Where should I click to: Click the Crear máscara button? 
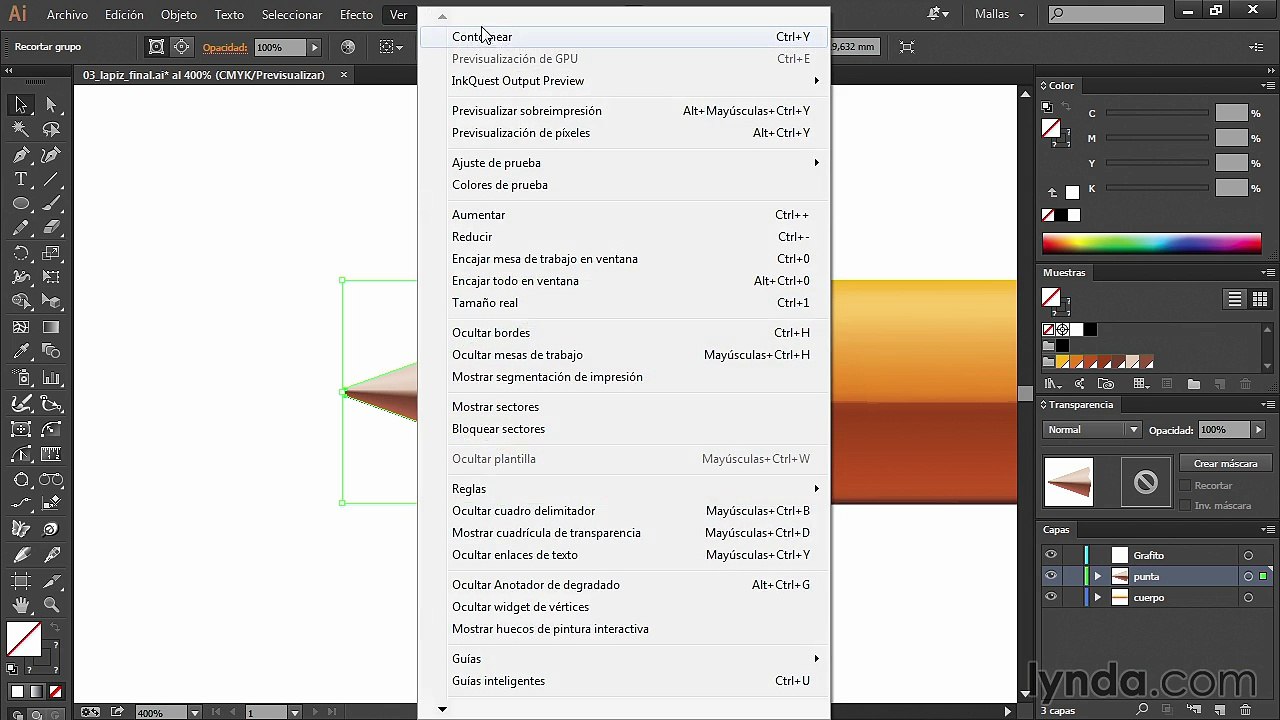(1225, 464)
